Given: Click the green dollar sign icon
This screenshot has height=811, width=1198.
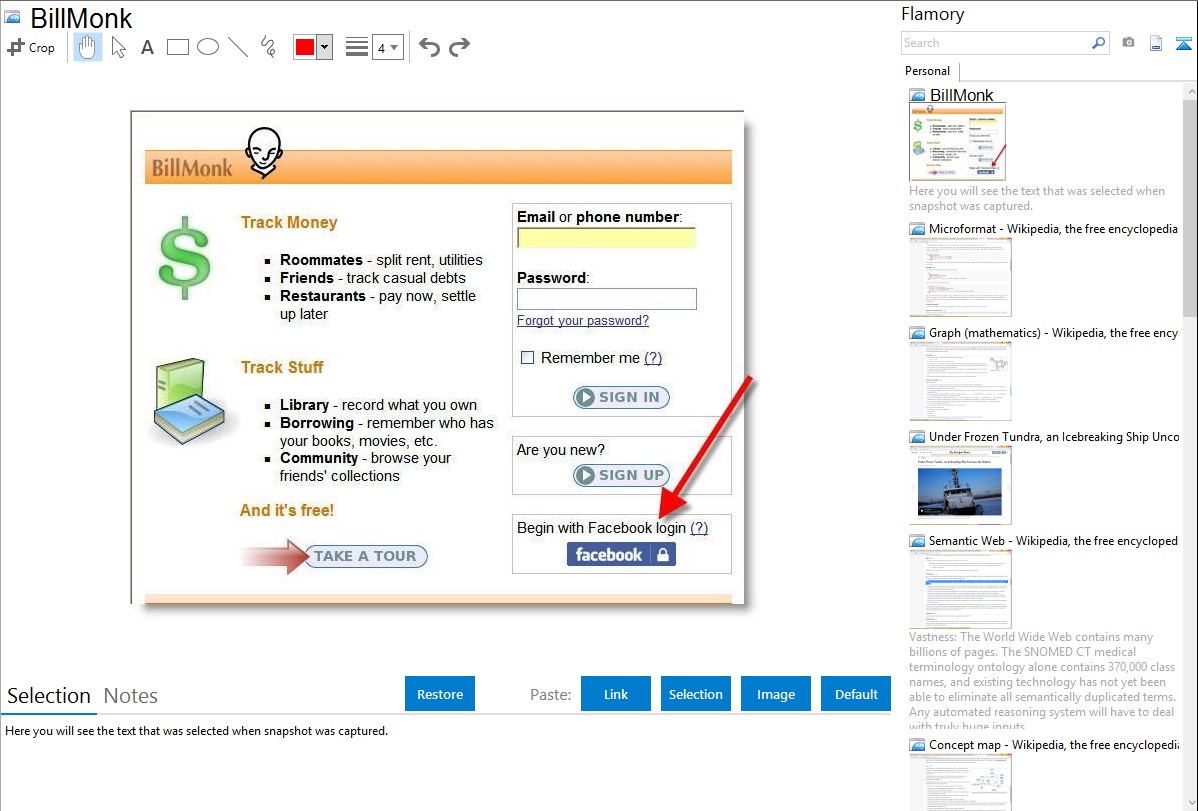Looking at the screenshot, I should coord(184,258).
